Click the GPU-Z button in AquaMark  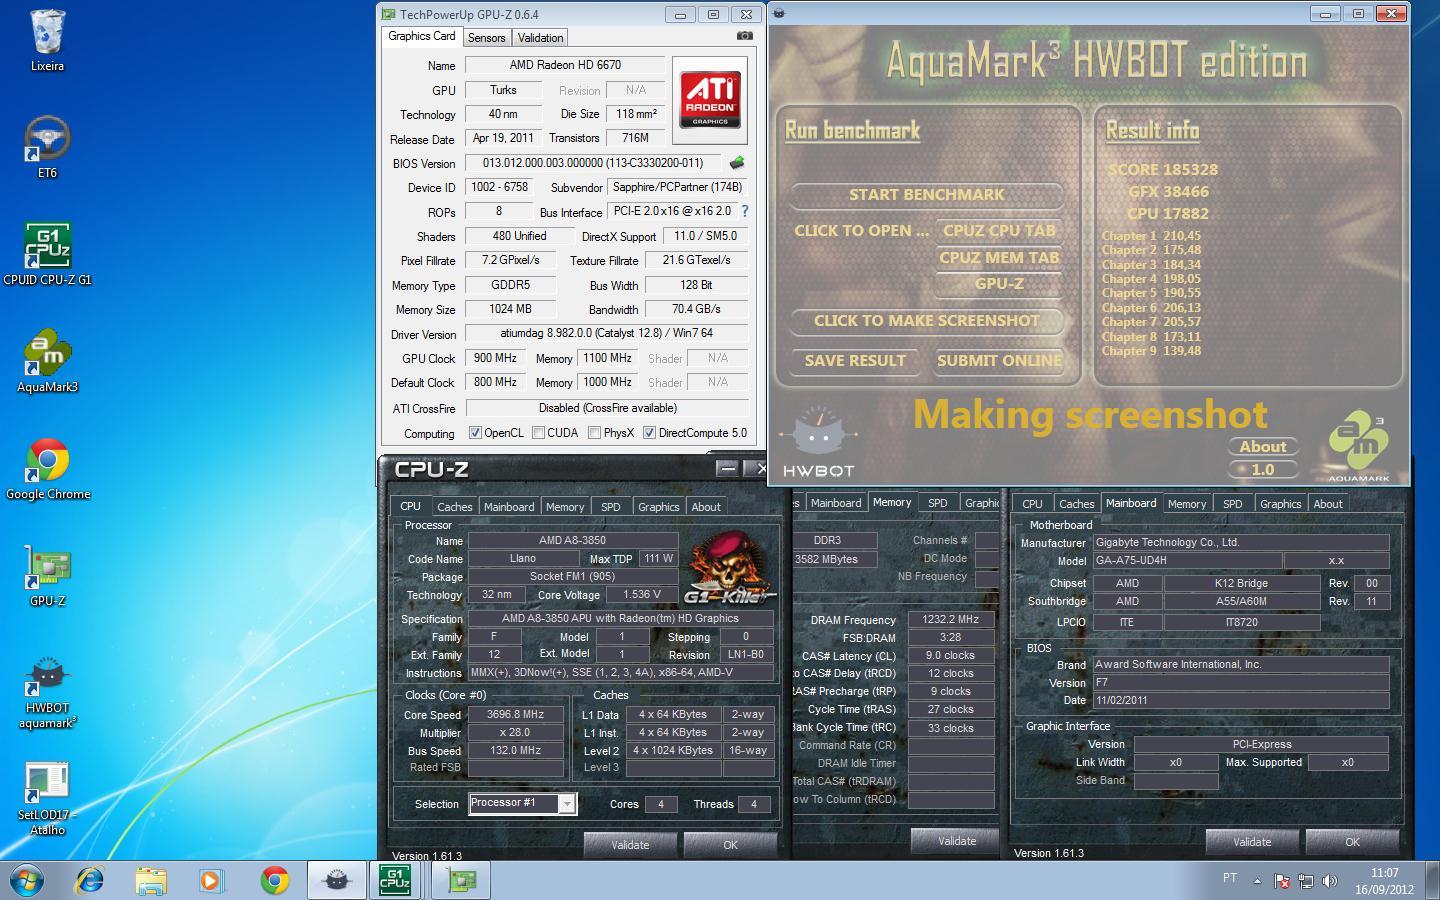999,284
